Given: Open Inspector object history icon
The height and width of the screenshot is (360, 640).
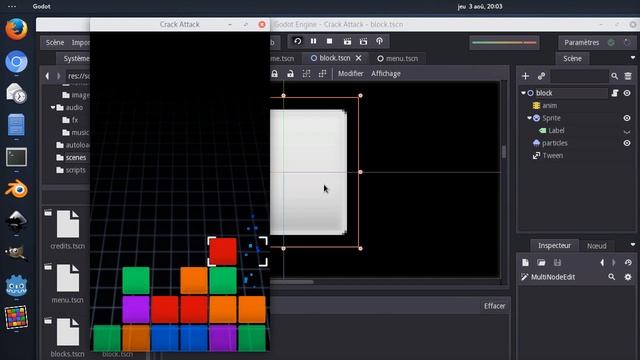Looking at the screenshot, I should 628,262.
